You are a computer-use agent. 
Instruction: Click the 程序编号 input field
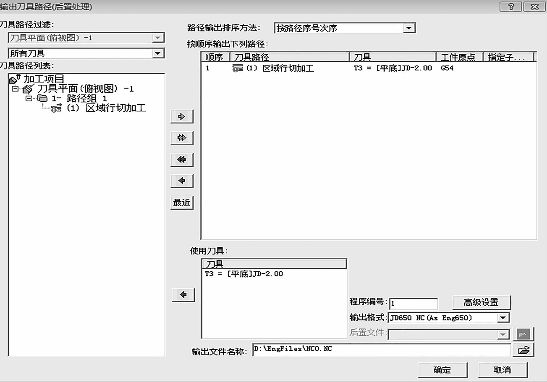point(413,303)
